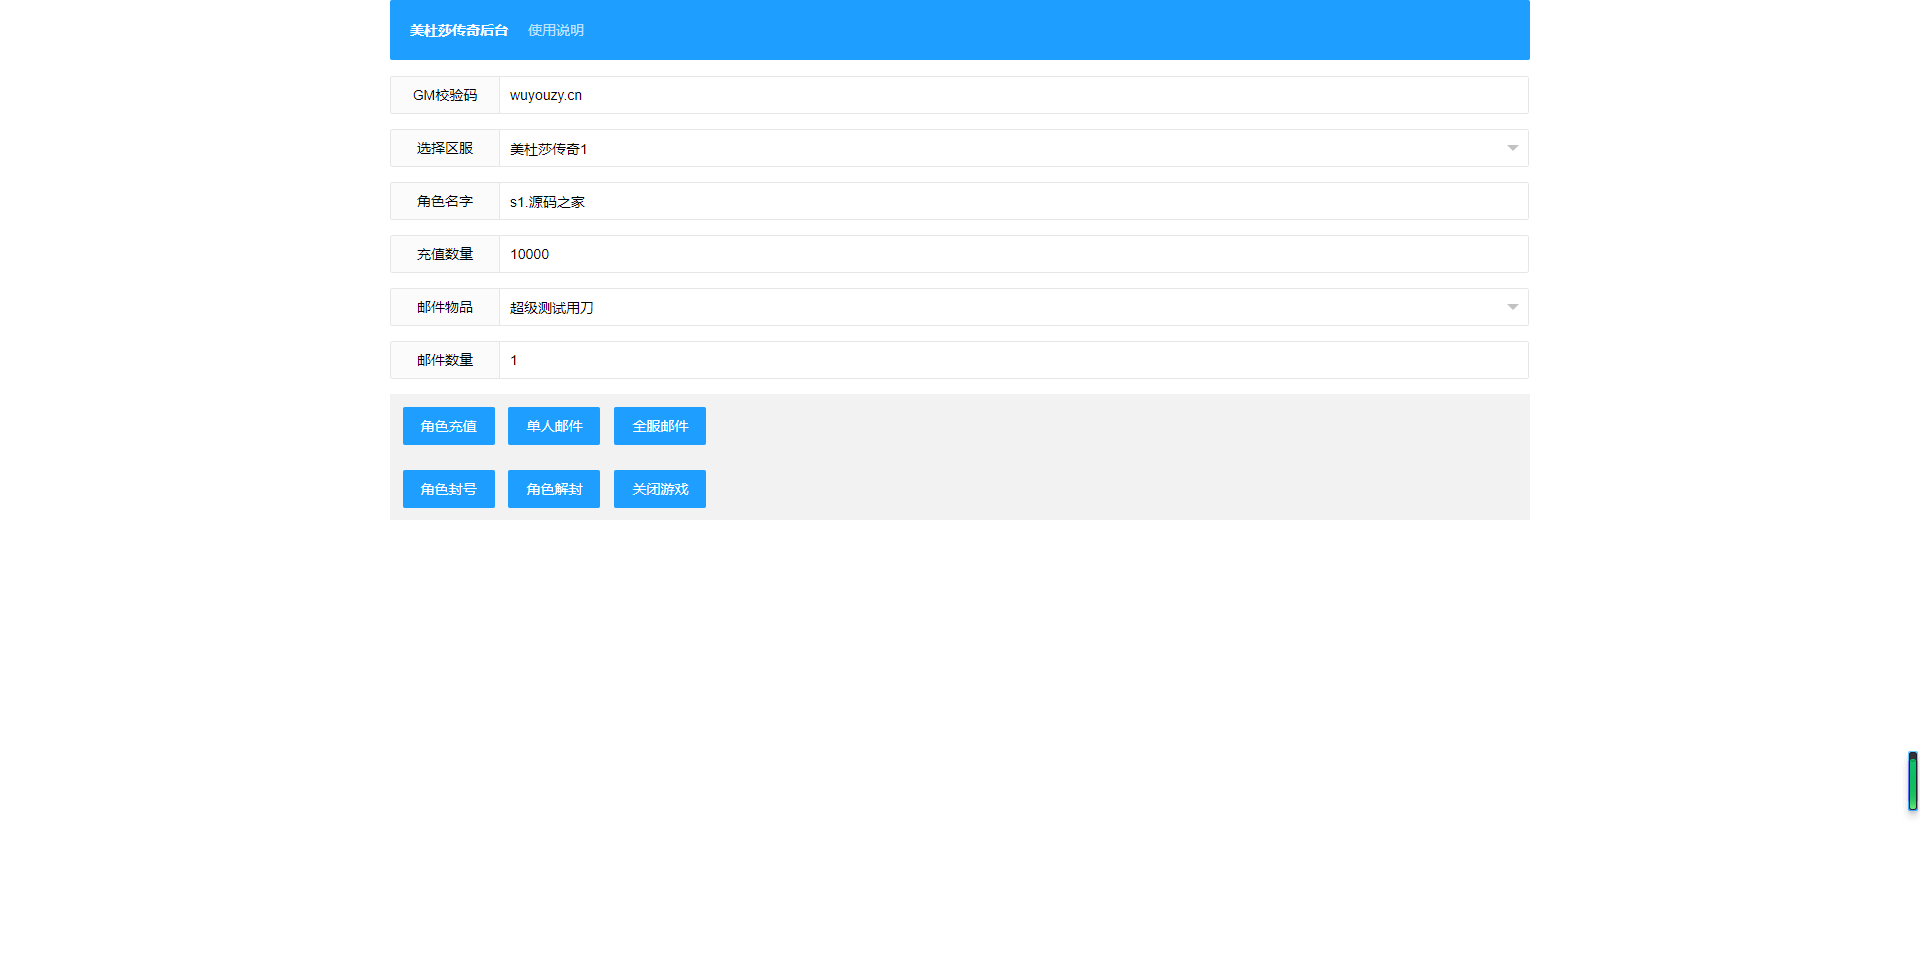The height and width of the screenshot is (975, 1920).
Task: Open the 选择区服 server dropdown
Action: (x=1014, y=148)
